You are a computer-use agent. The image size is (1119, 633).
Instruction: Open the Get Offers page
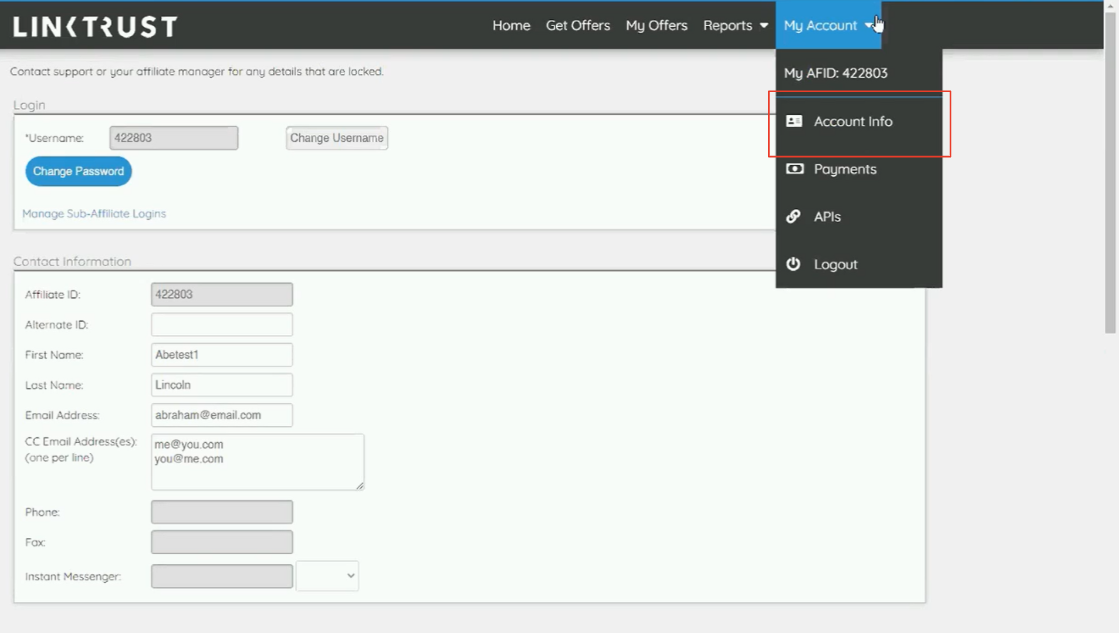(577, 25)
